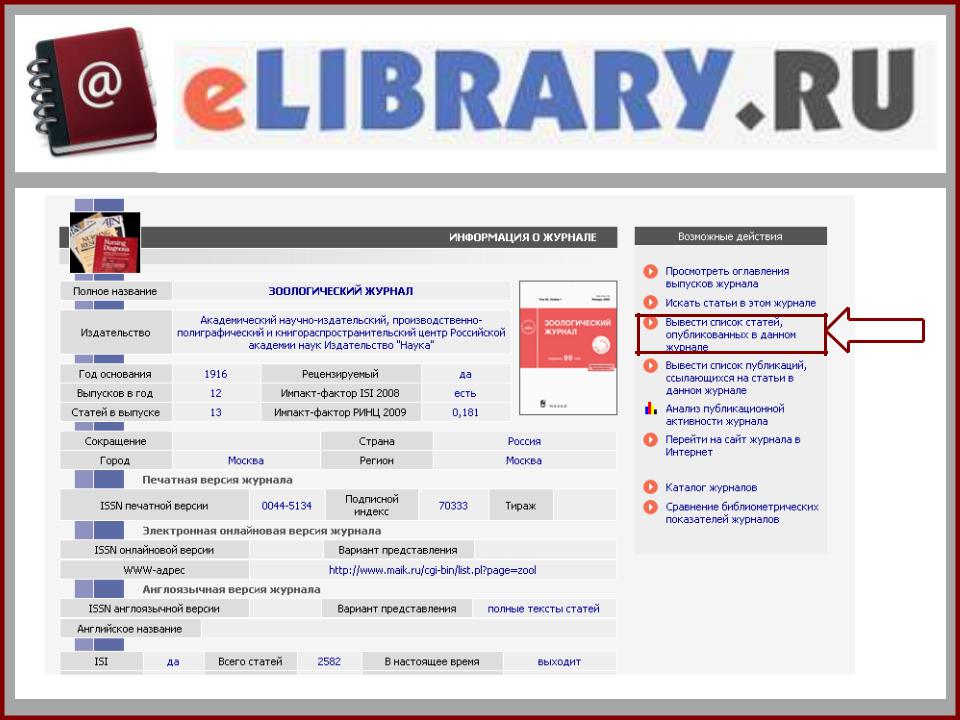Screen dimensions: 960x720
Task: Click the eLIBRARY.RU logo banner
Action: coord(555,95)
